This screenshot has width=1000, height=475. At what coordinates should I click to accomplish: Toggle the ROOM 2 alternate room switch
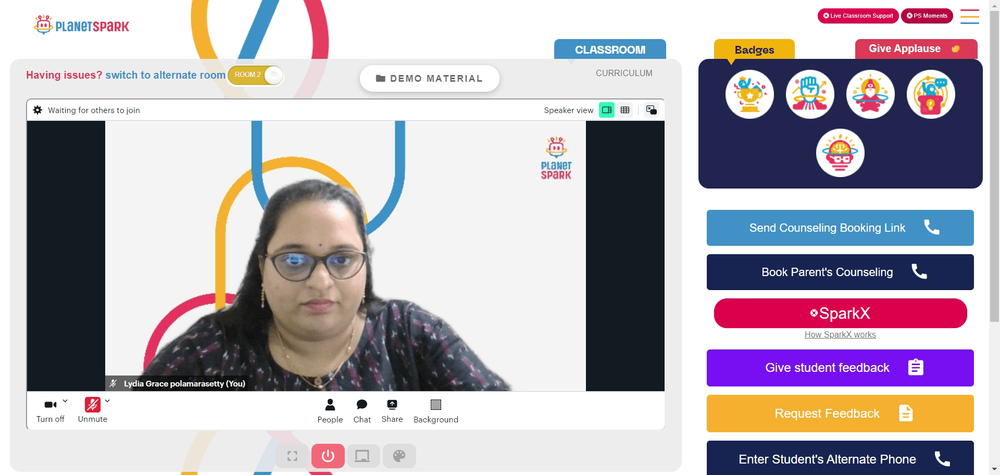[x=255, y=75]
